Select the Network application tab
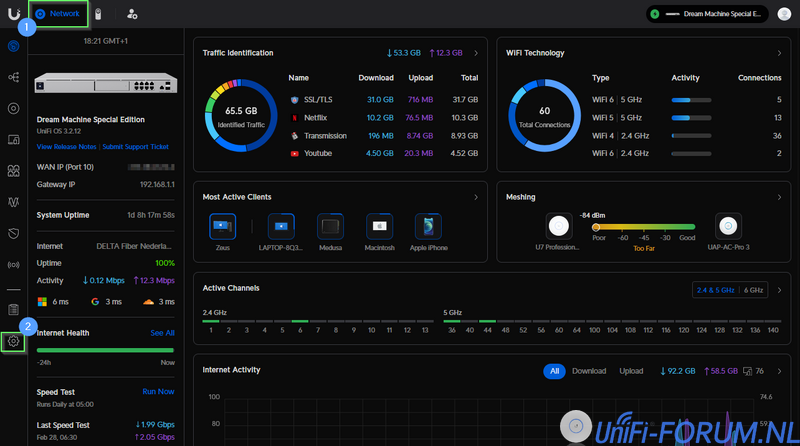 click(58, 13)
